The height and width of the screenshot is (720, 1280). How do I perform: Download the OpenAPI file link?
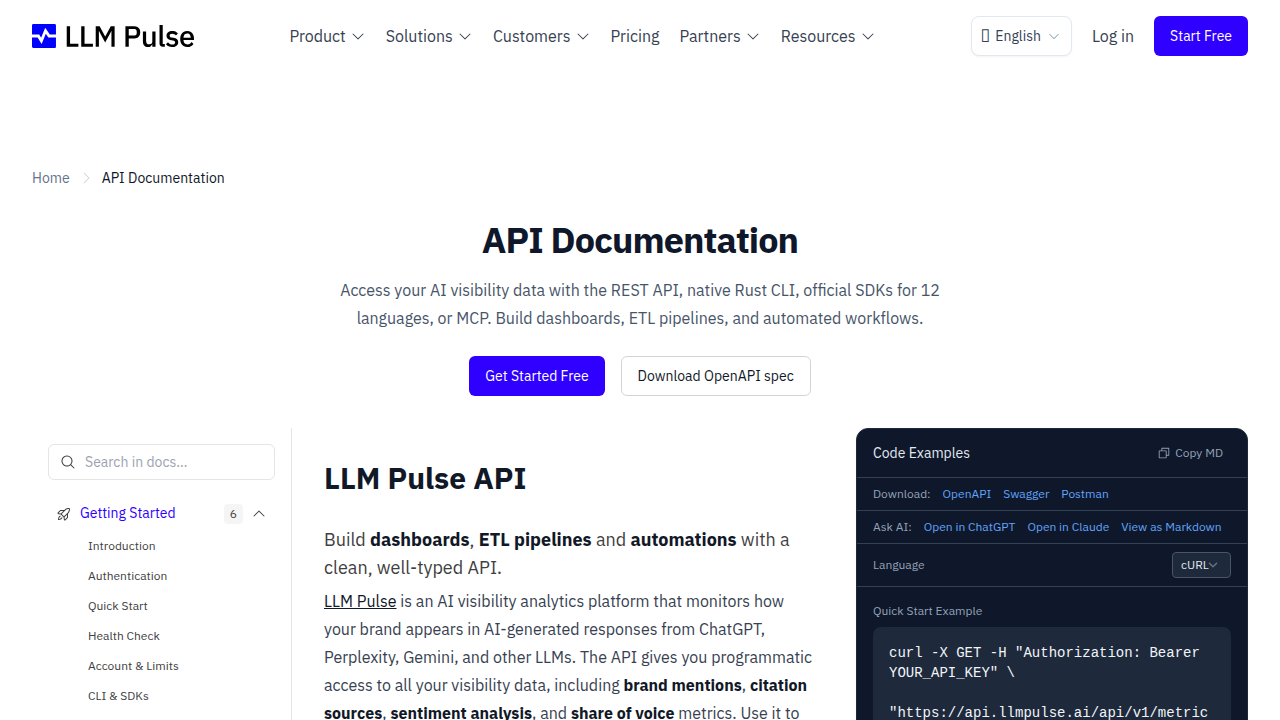[x=967, y=494]
